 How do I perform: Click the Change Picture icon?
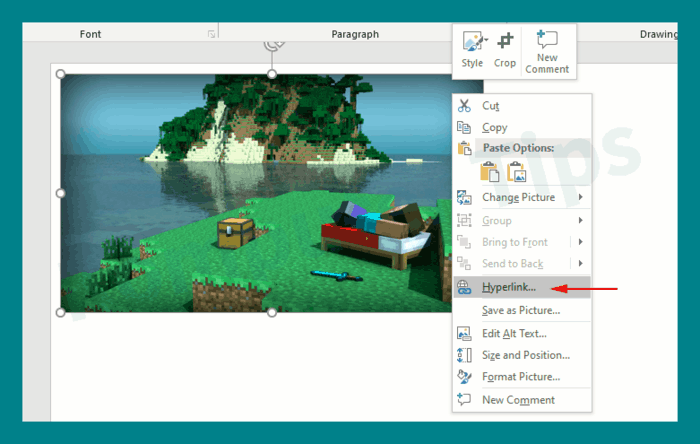coord(464,197)
